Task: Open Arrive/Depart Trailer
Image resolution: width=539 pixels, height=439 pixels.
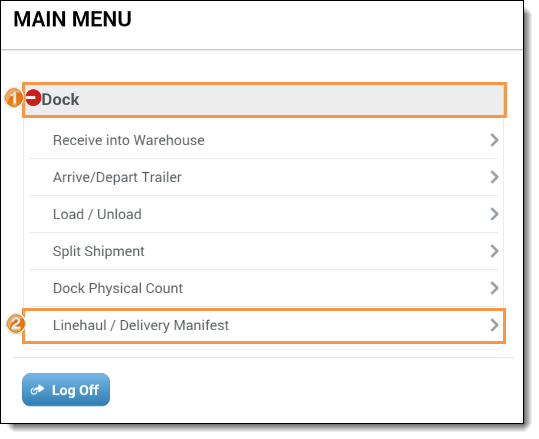Action: coord(264,177)
